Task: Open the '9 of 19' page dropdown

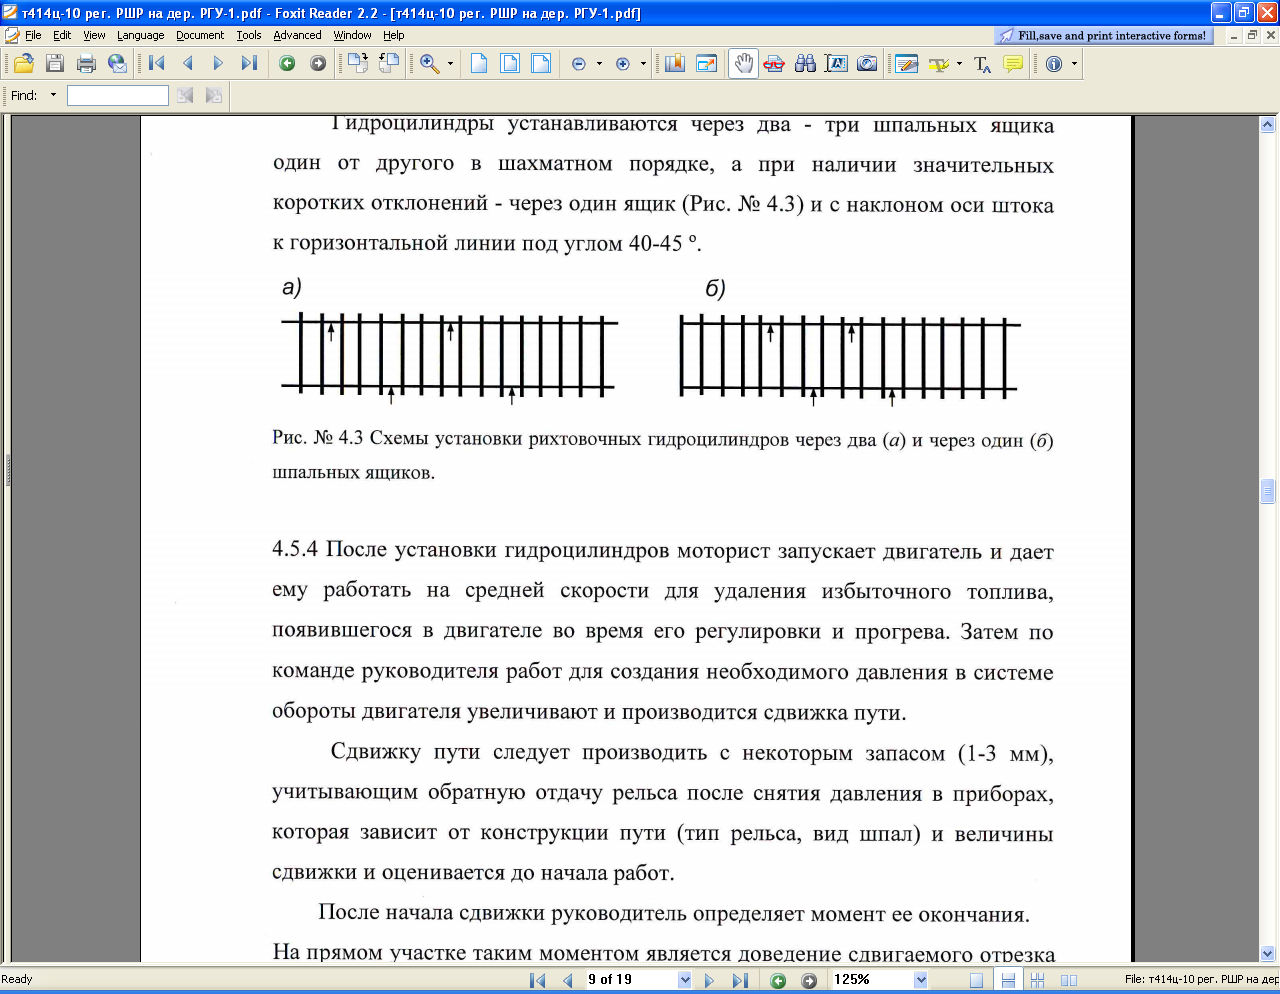Action: [x=685, y=980]
